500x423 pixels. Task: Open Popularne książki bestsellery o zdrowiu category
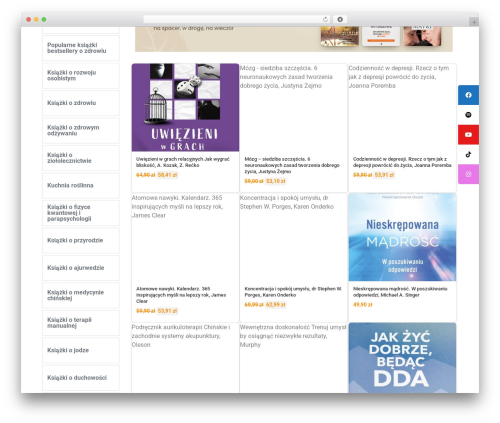point(81,48)
